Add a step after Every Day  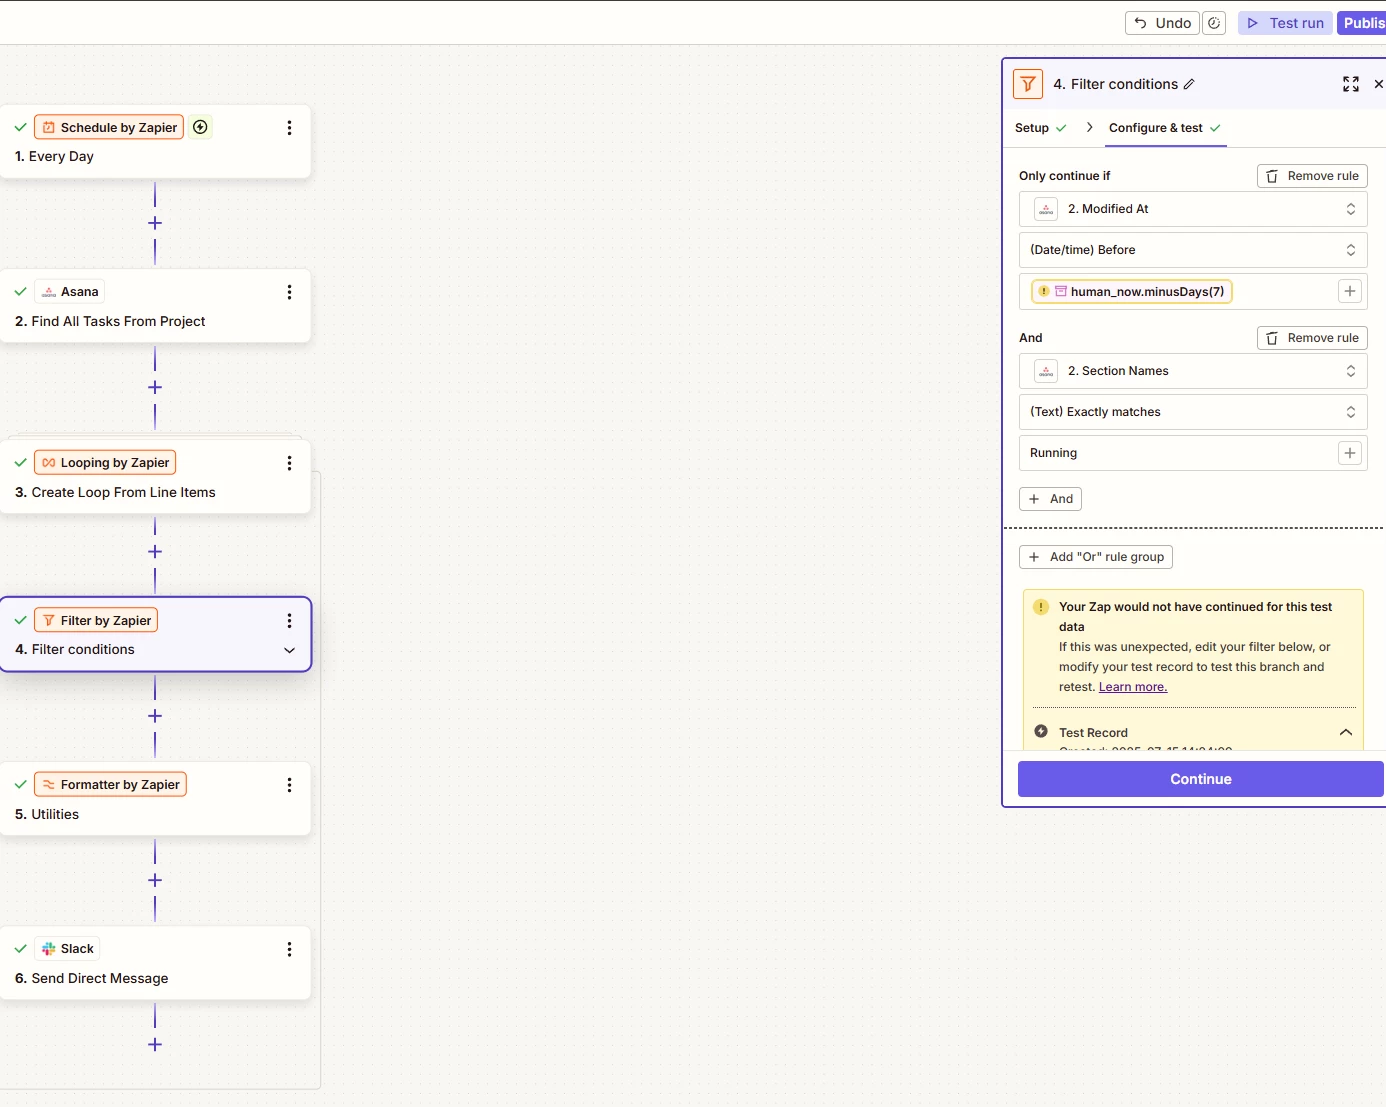coord(155,223)
